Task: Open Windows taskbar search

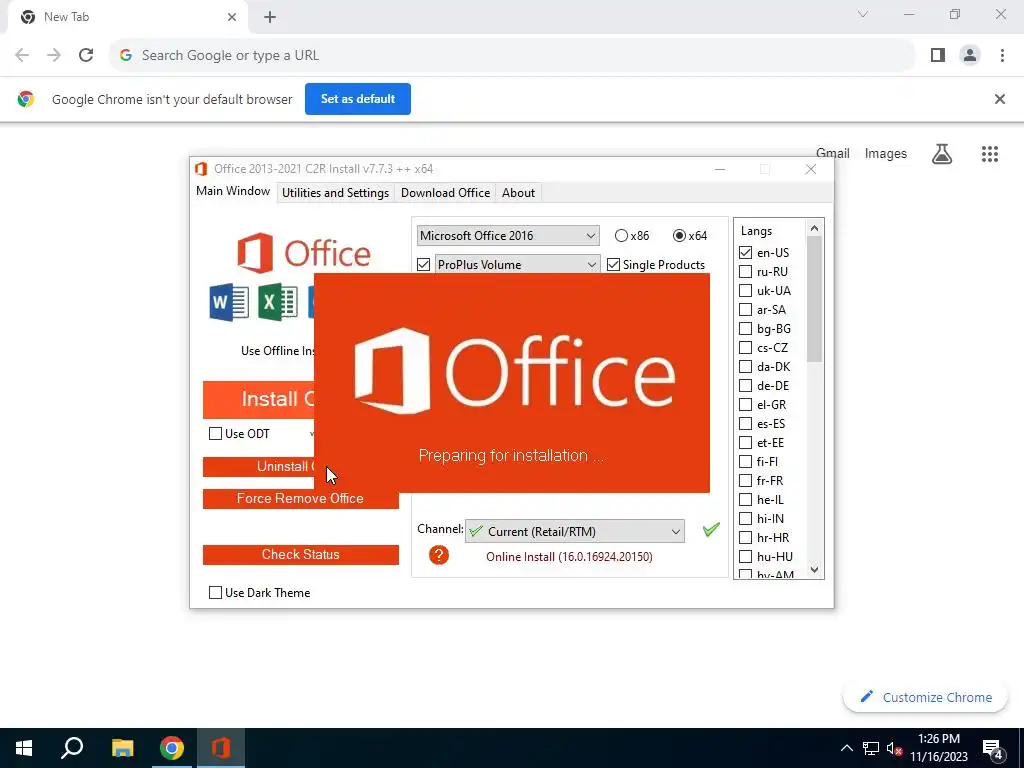Action: (72, 748)
